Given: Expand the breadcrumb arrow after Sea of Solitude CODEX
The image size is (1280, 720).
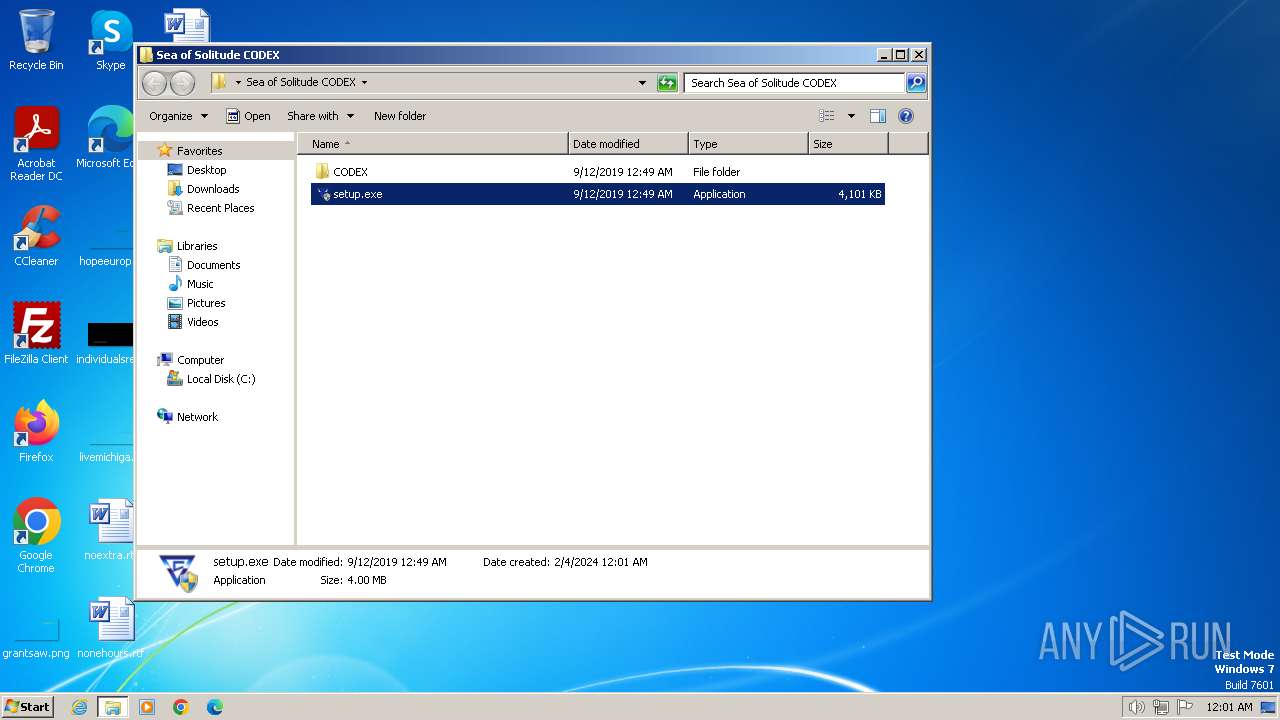Looking at the screenshot, I should (x=364, y=83).
